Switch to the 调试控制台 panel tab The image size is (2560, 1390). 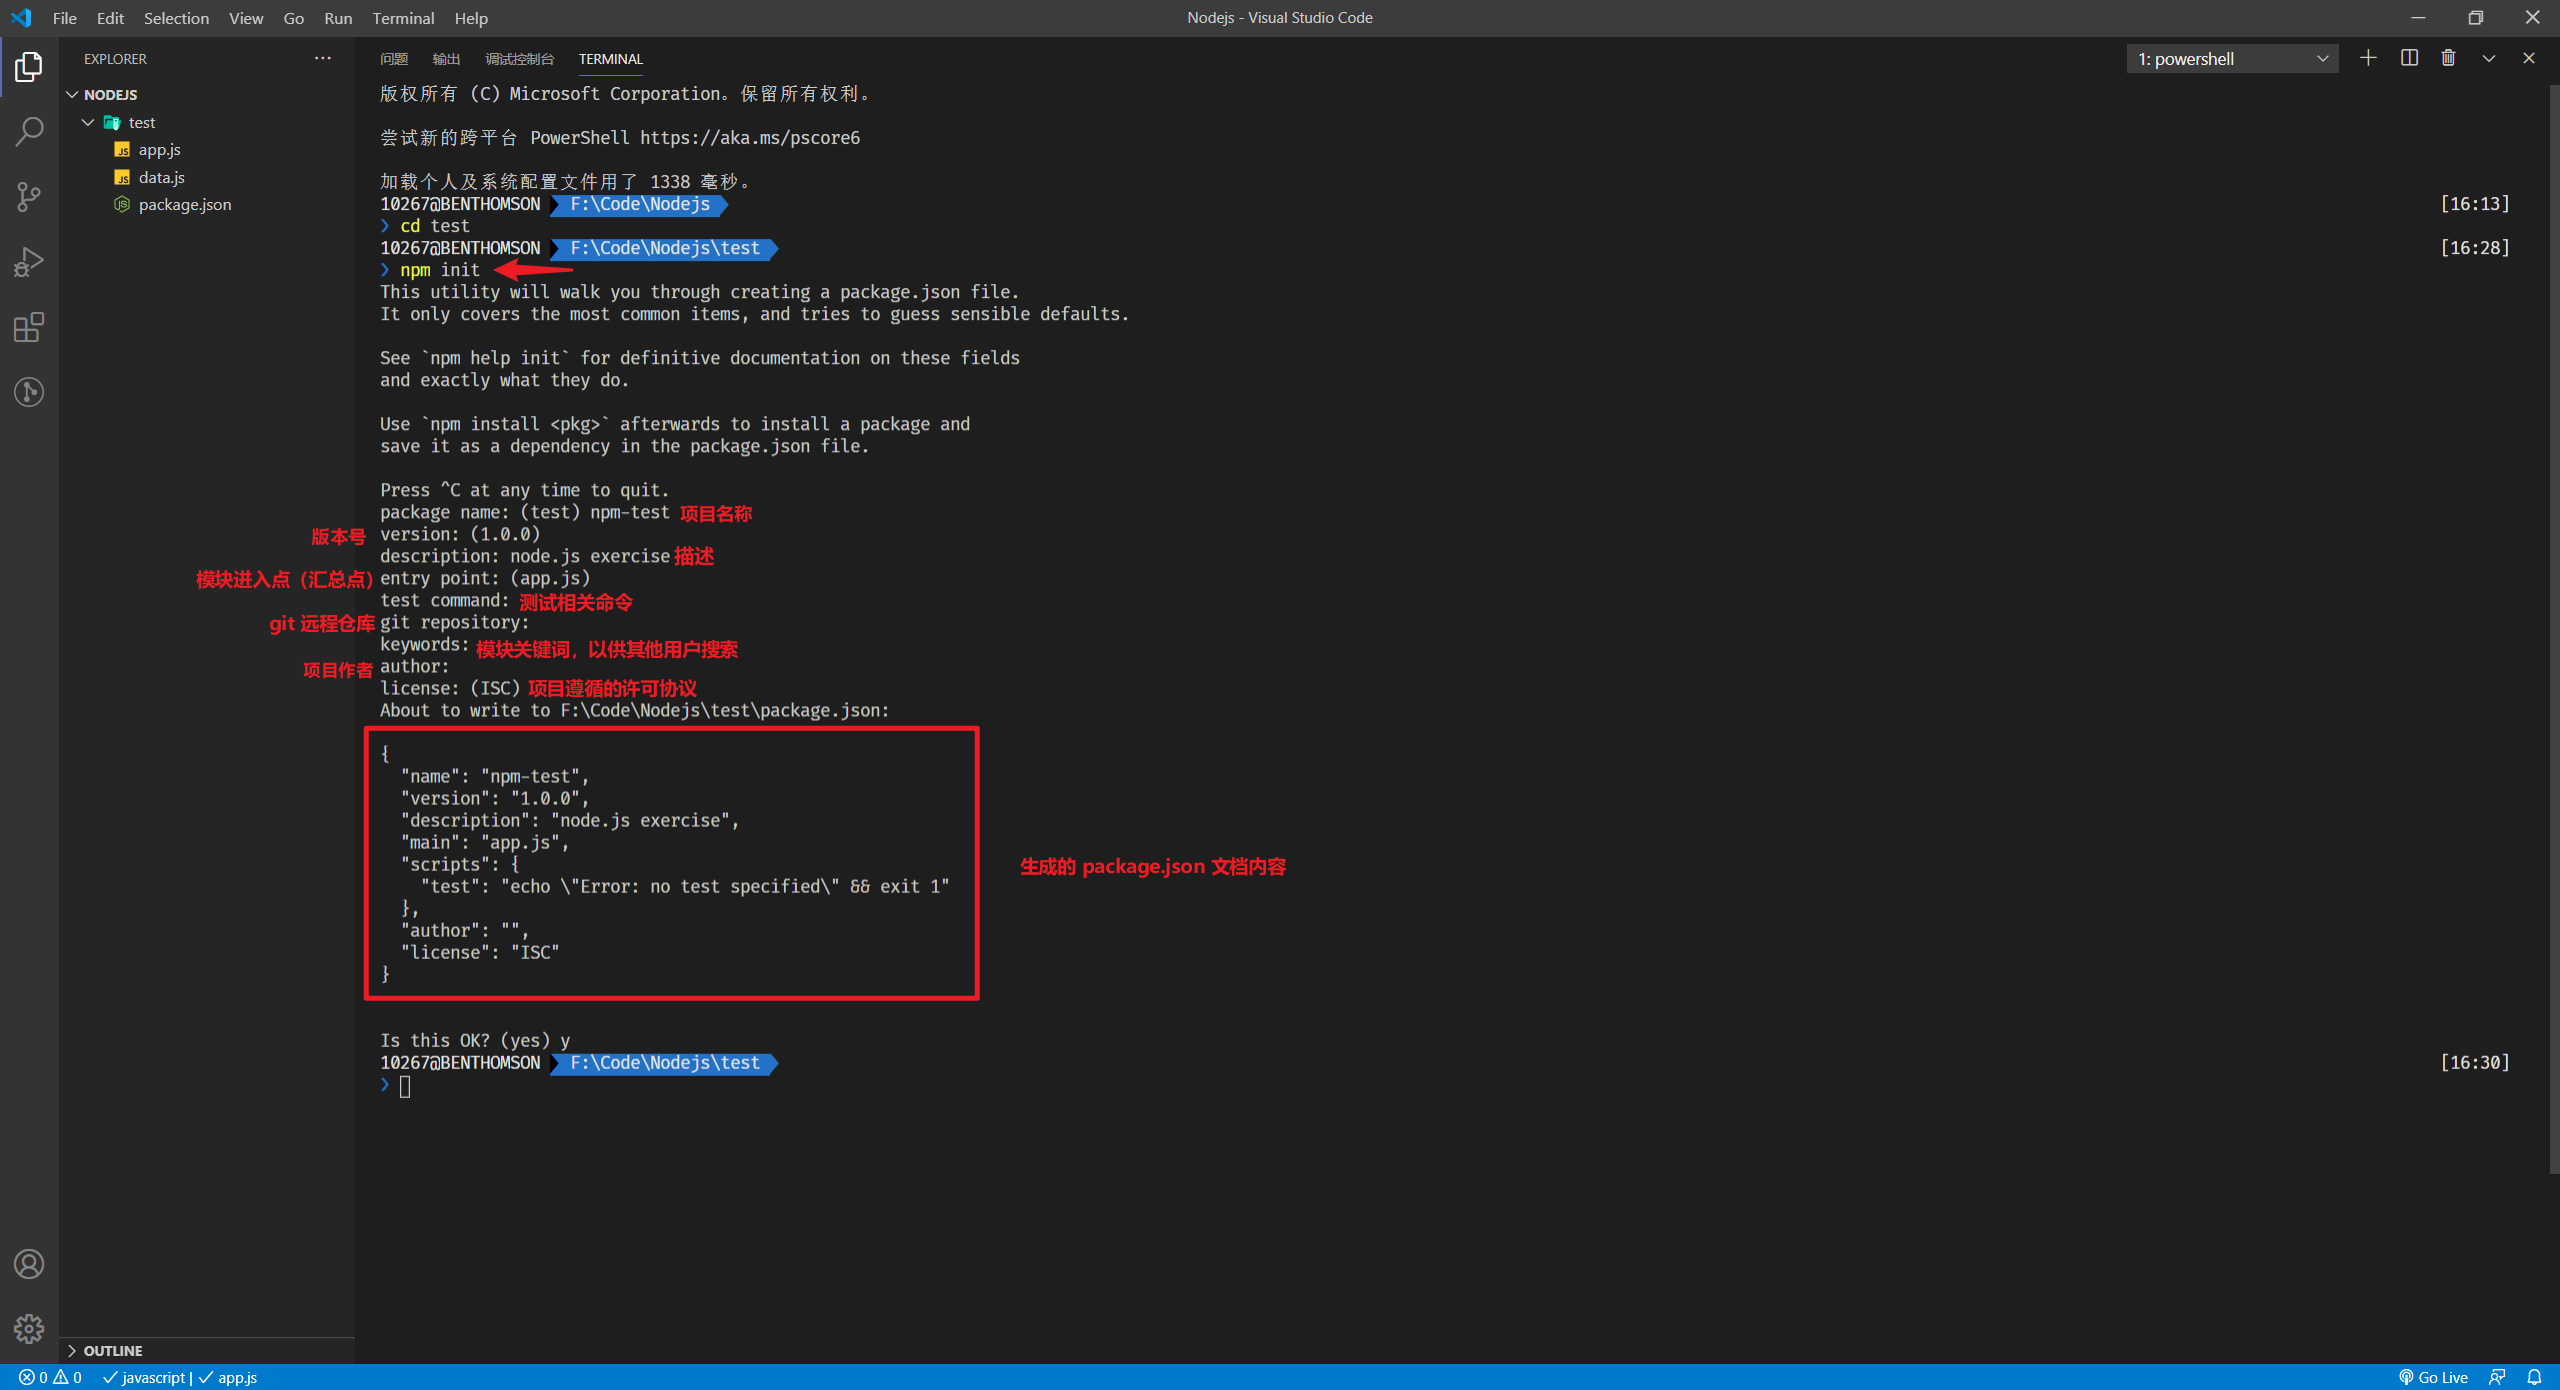pos(519,59)
